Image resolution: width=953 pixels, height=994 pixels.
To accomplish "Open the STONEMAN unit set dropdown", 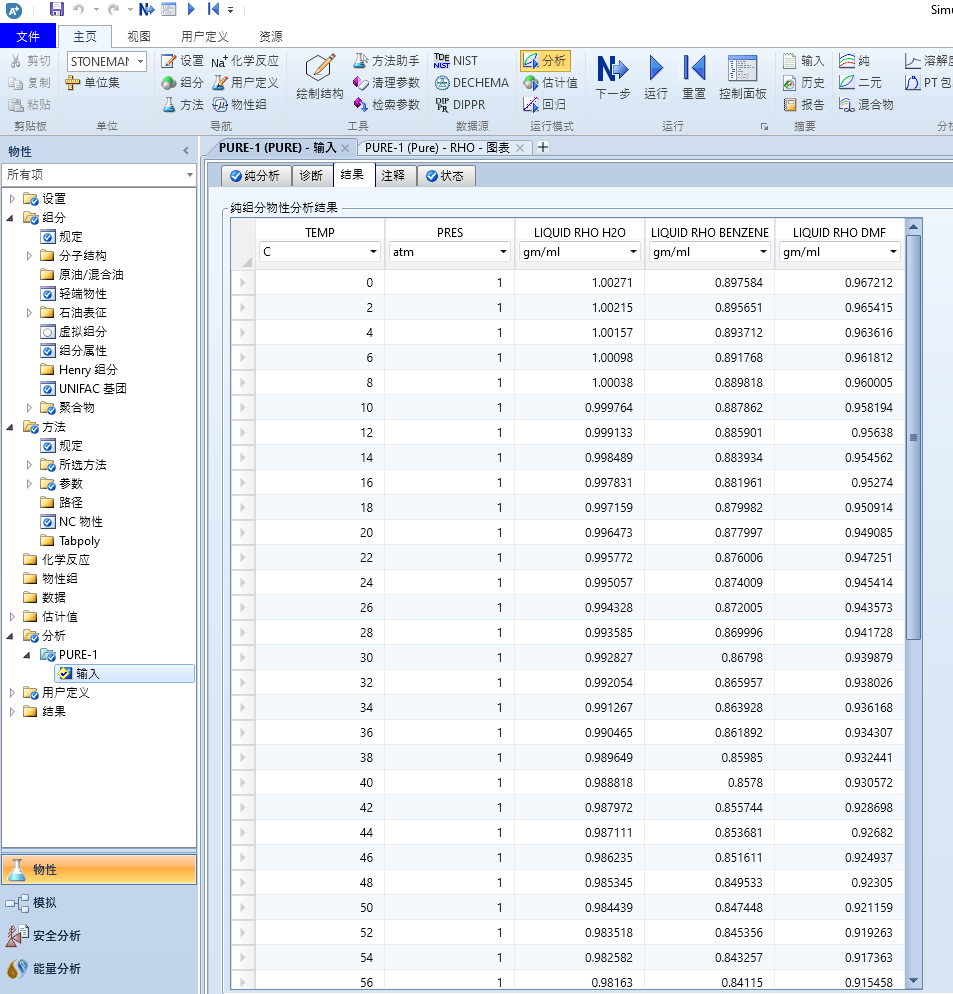I will pyautogui.click(x=140, y=61).
